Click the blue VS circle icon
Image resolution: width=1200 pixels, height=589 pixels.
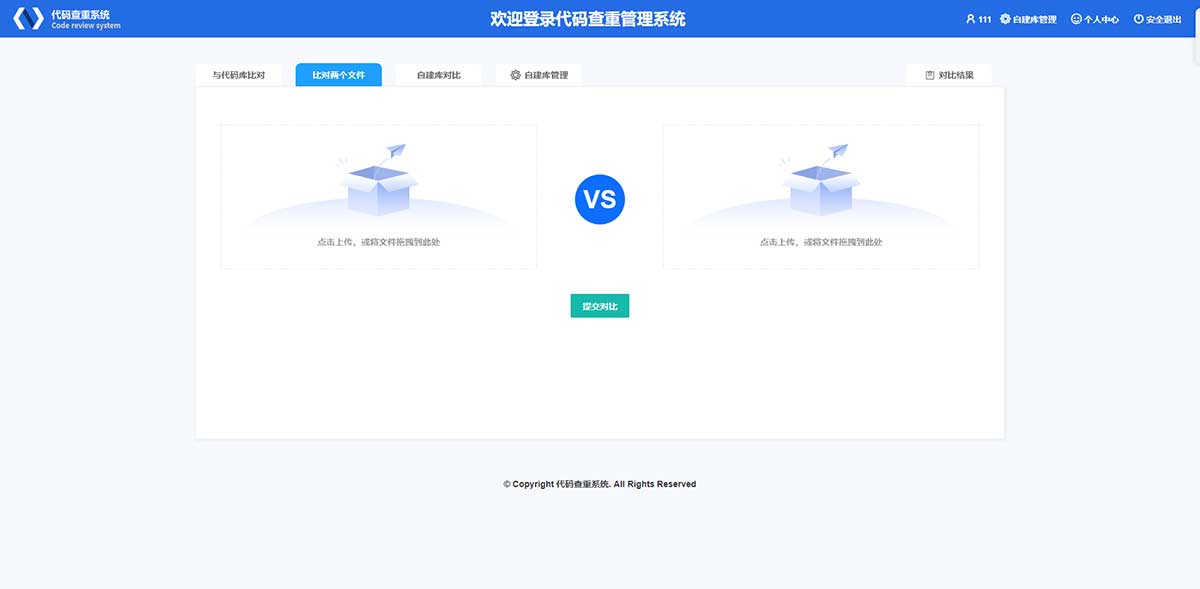[600, 199]
